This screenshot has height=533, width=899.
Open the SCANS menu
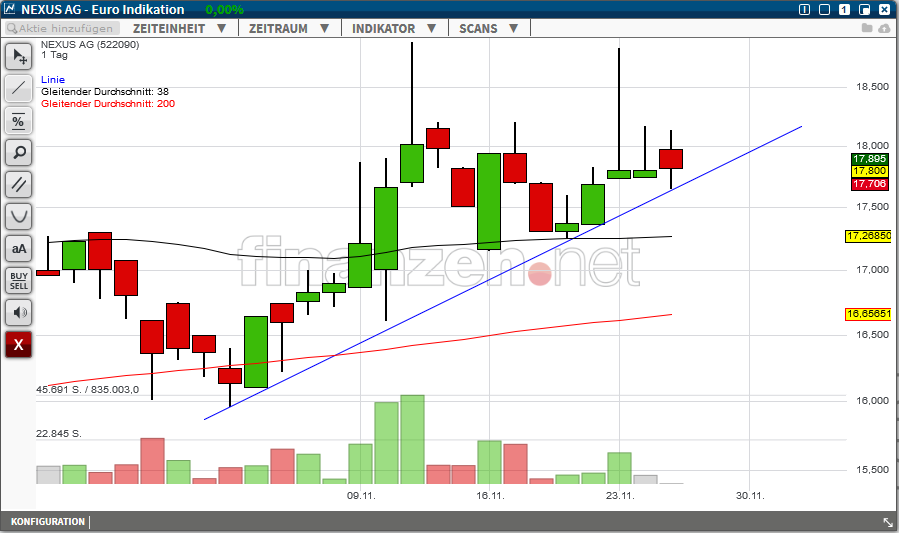click(x=487, y=28)
